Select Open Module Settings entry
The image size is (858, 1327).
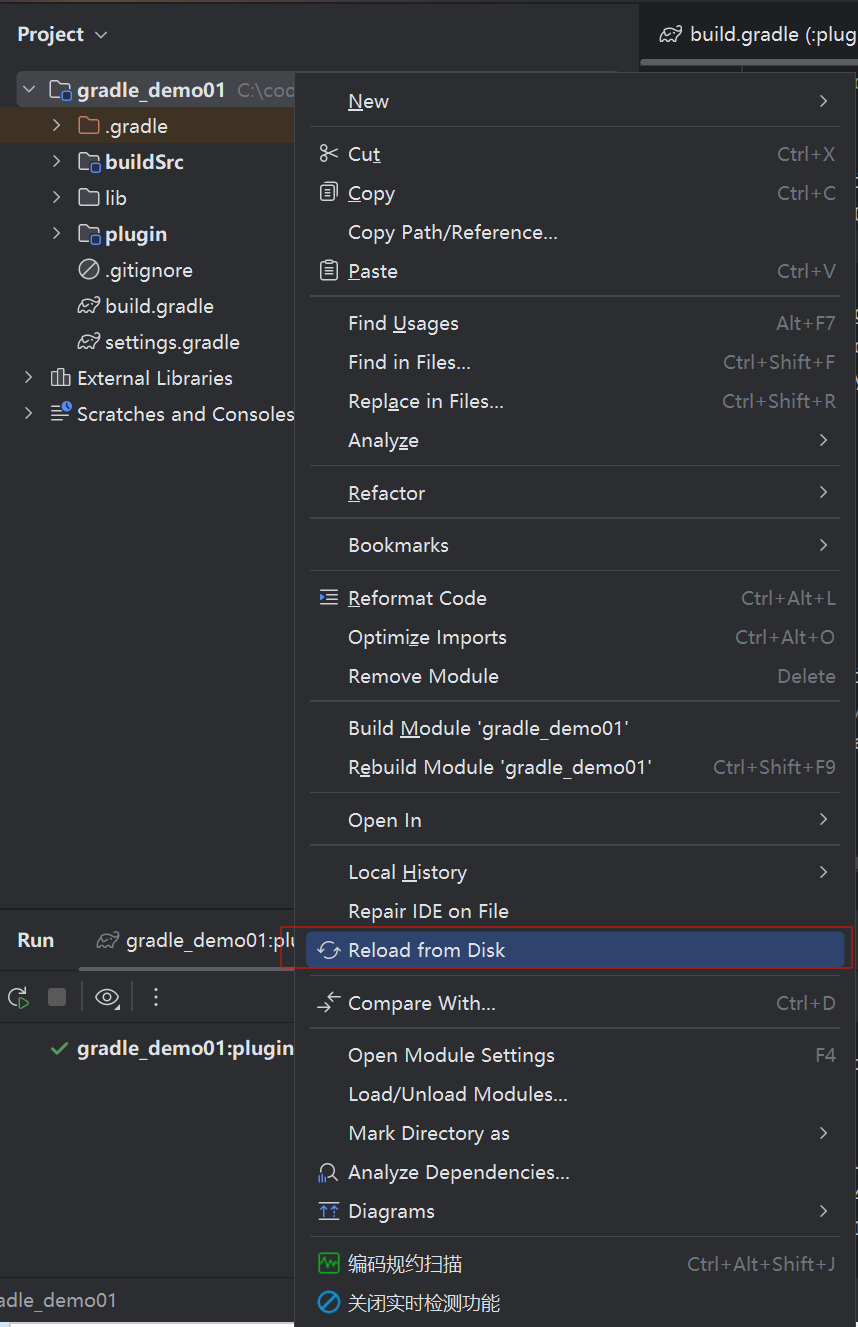577,1055
